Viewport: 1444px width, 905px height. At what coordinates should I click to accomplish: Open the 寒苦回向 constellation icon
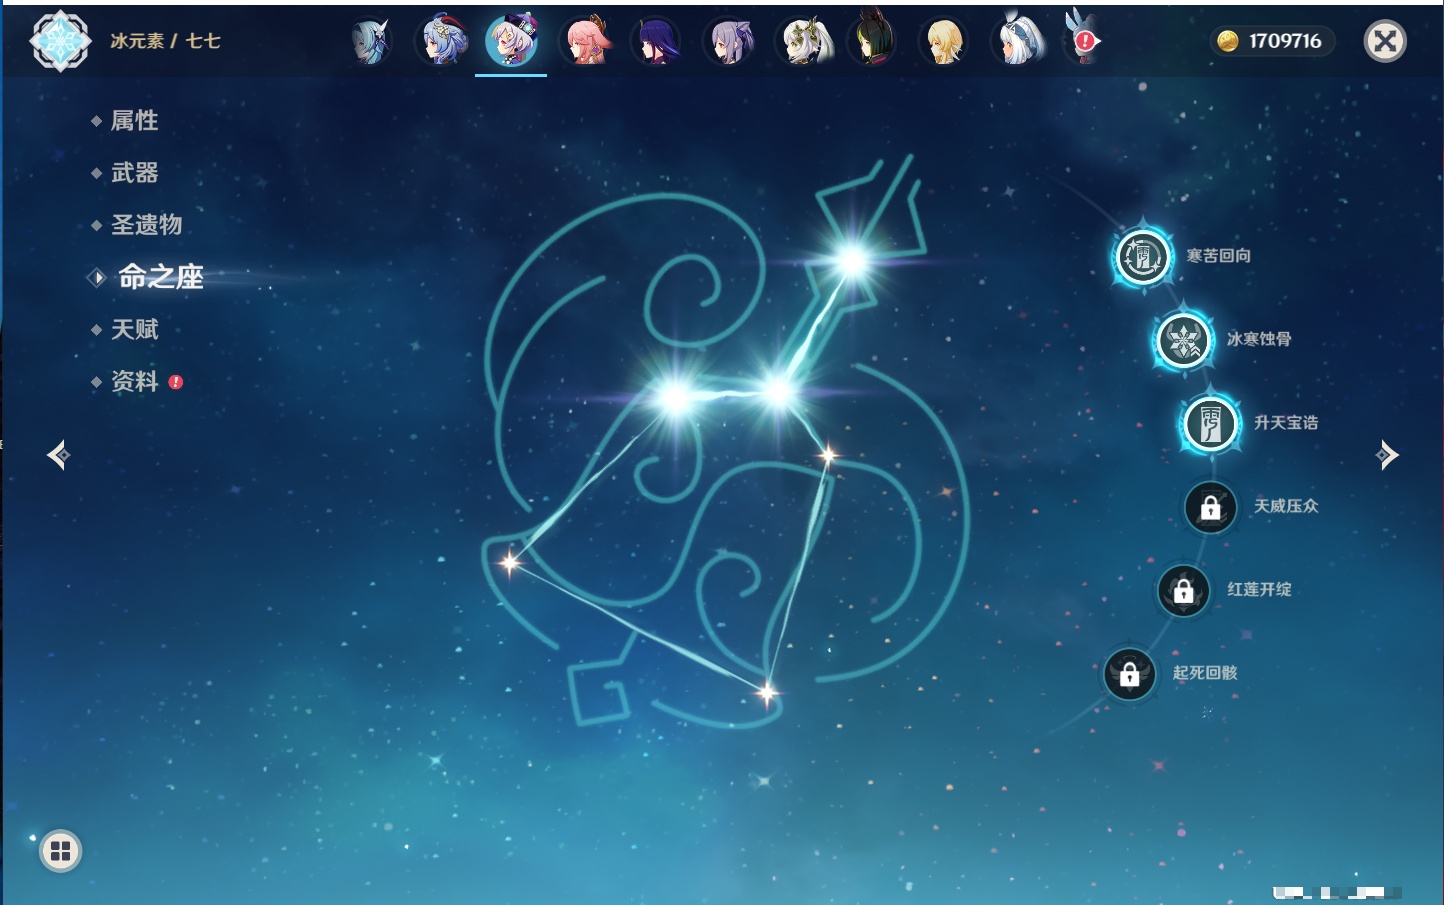click(1143, 256)
